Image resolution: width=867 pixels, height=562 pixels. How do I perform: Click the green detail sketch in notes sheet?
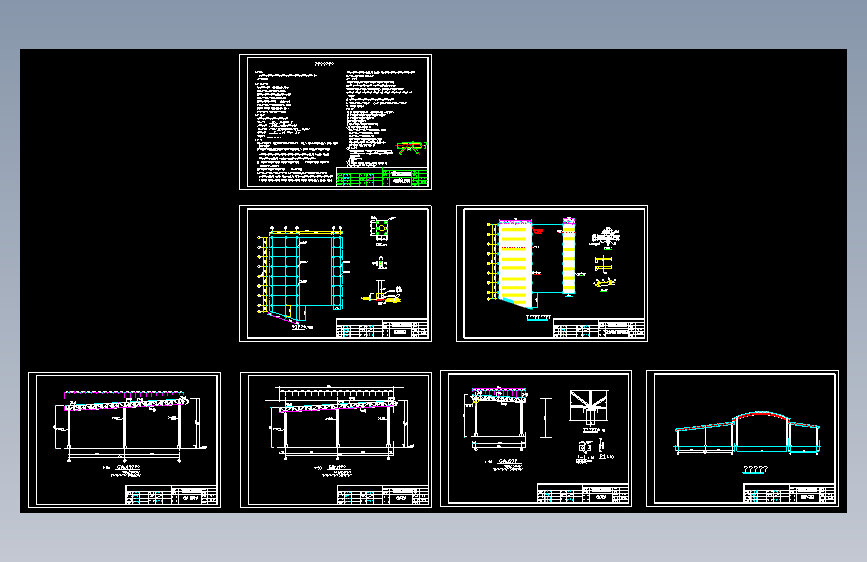coord(411,147)
